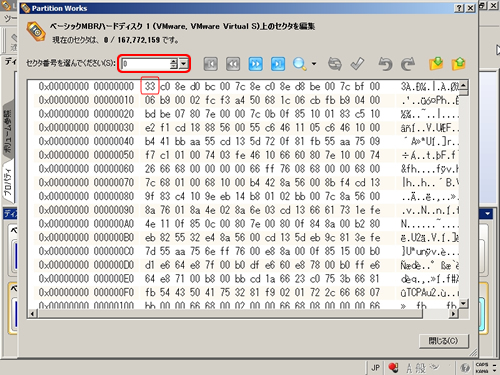
Task: Click folder icon with green up arrow
Action: [x=458, y=64]
